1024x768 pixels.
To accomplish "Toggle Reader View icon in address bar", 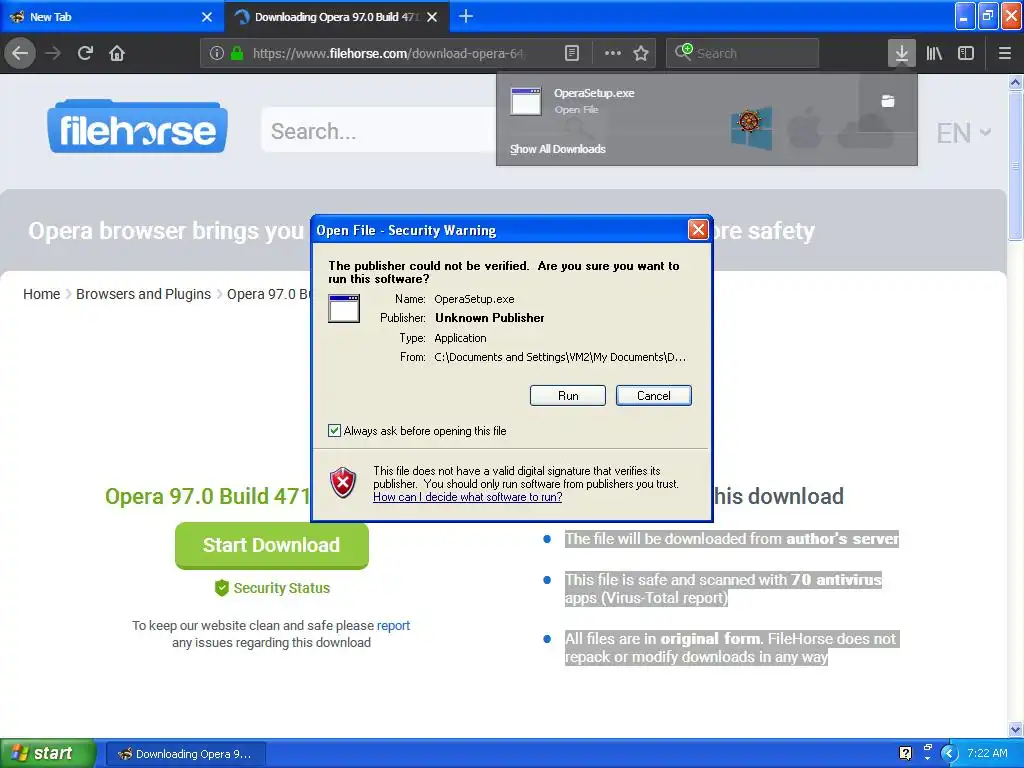I will coord(571,53).
